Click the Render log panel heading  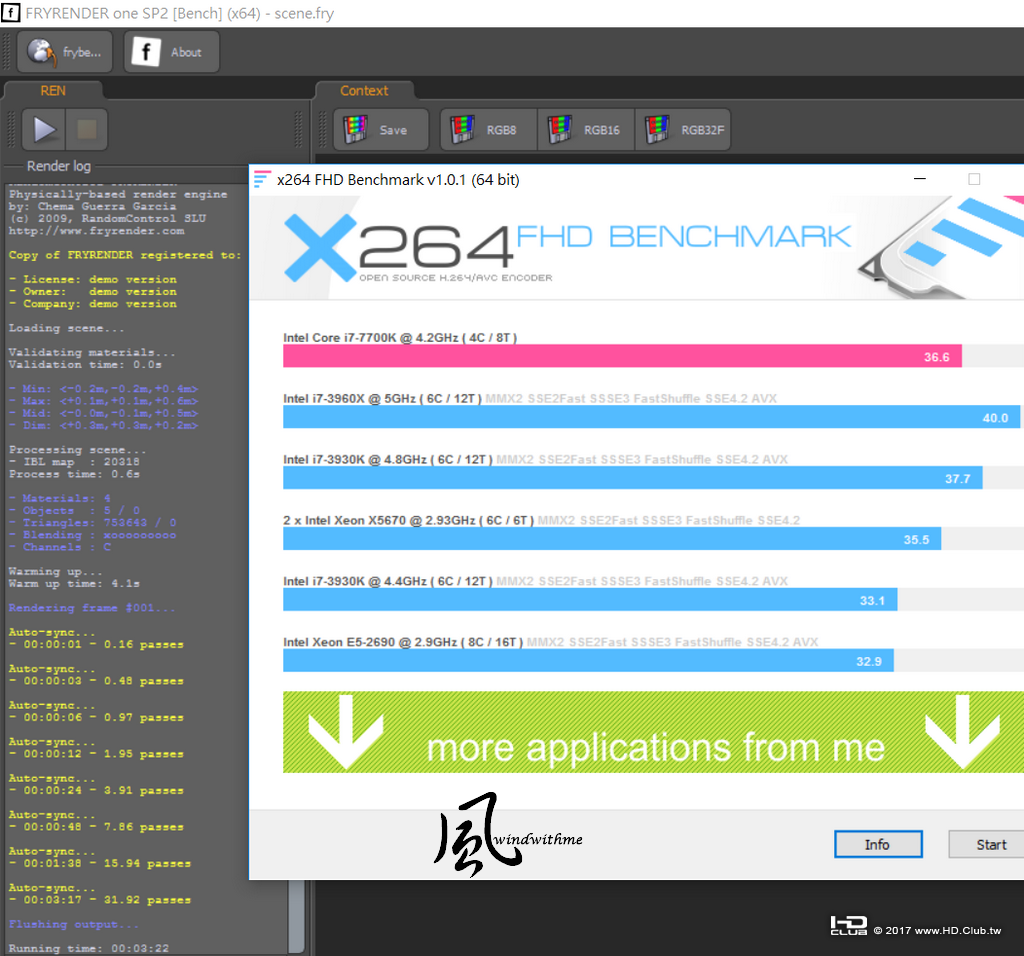coord(59,166)
